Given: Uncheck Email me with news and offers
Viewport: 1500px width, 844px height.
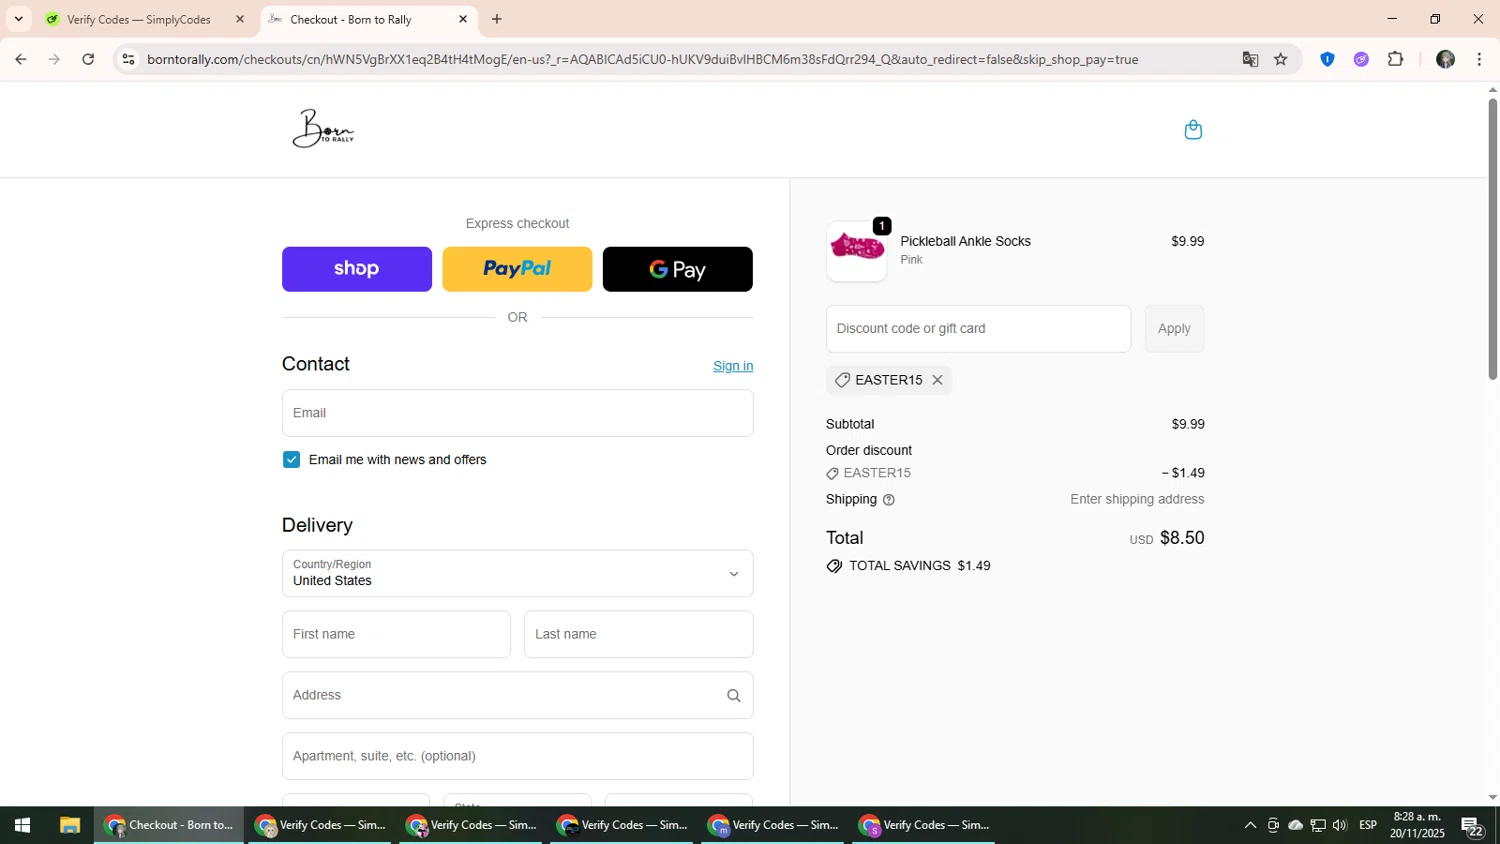Looking at the screenshot, I should pos(291,460).
